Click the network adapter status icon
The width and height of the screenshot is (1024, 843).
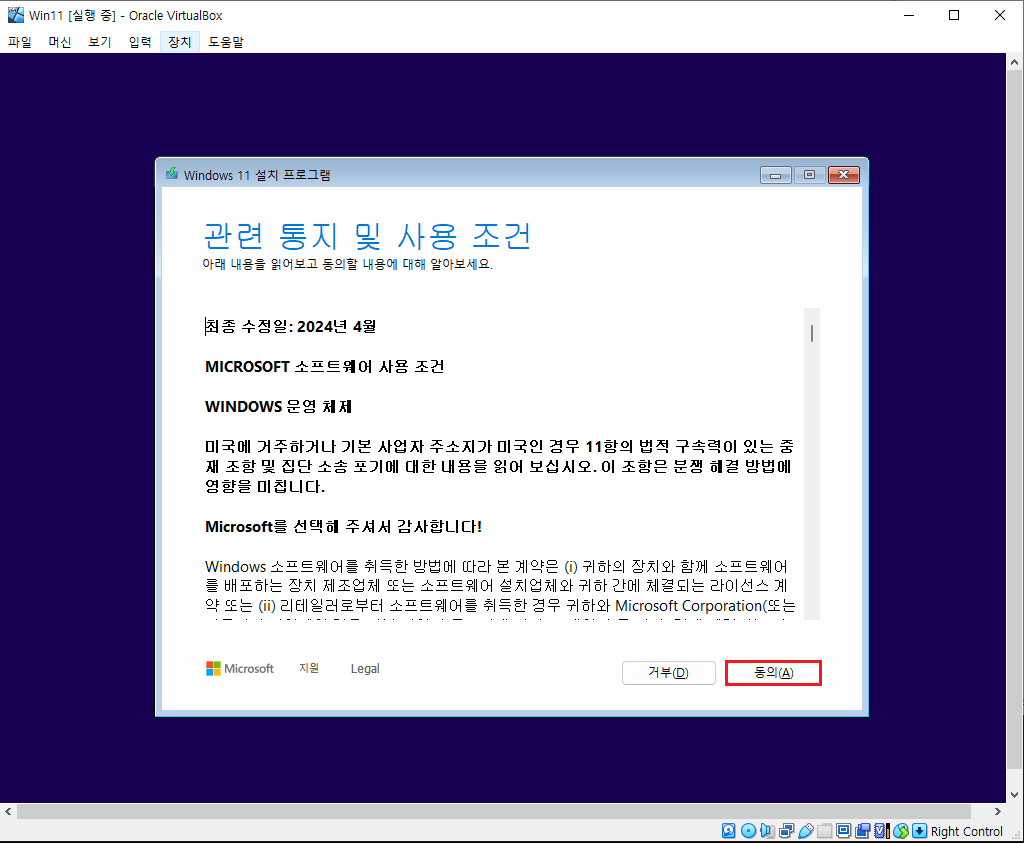click(786, 831)
